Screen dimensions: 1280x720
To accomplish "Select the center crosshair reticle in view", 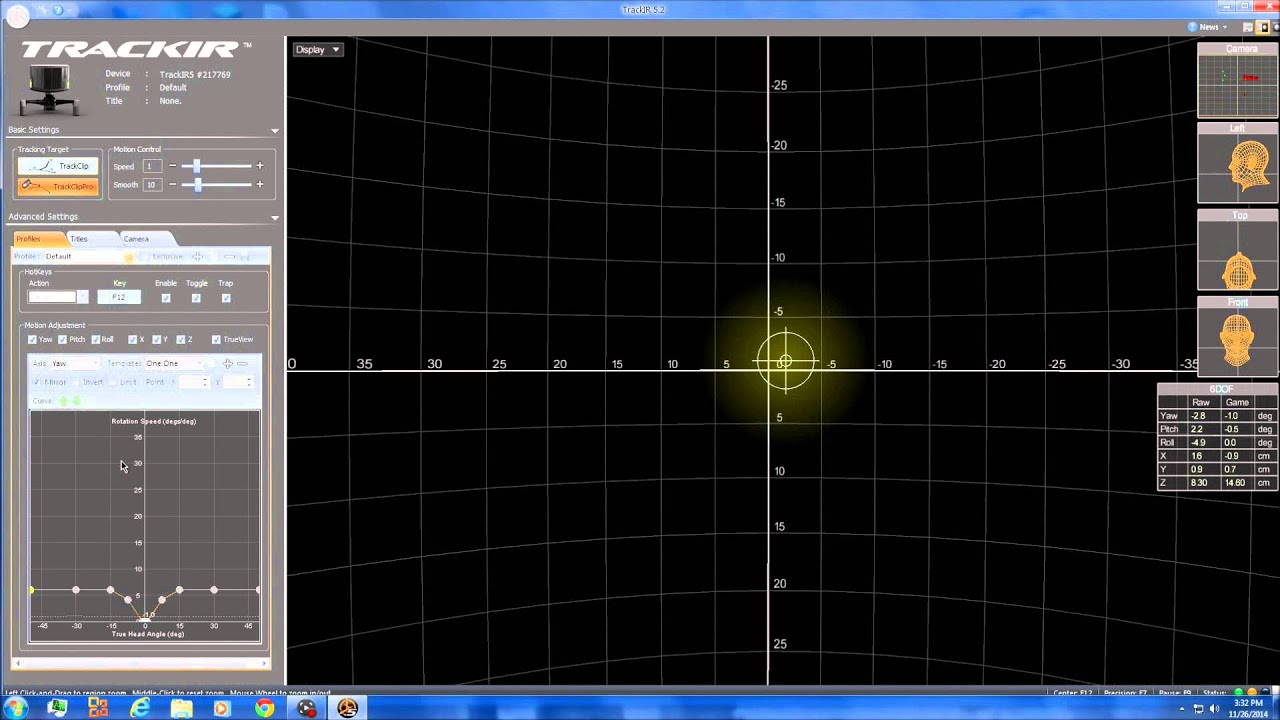I will (786, 362).
